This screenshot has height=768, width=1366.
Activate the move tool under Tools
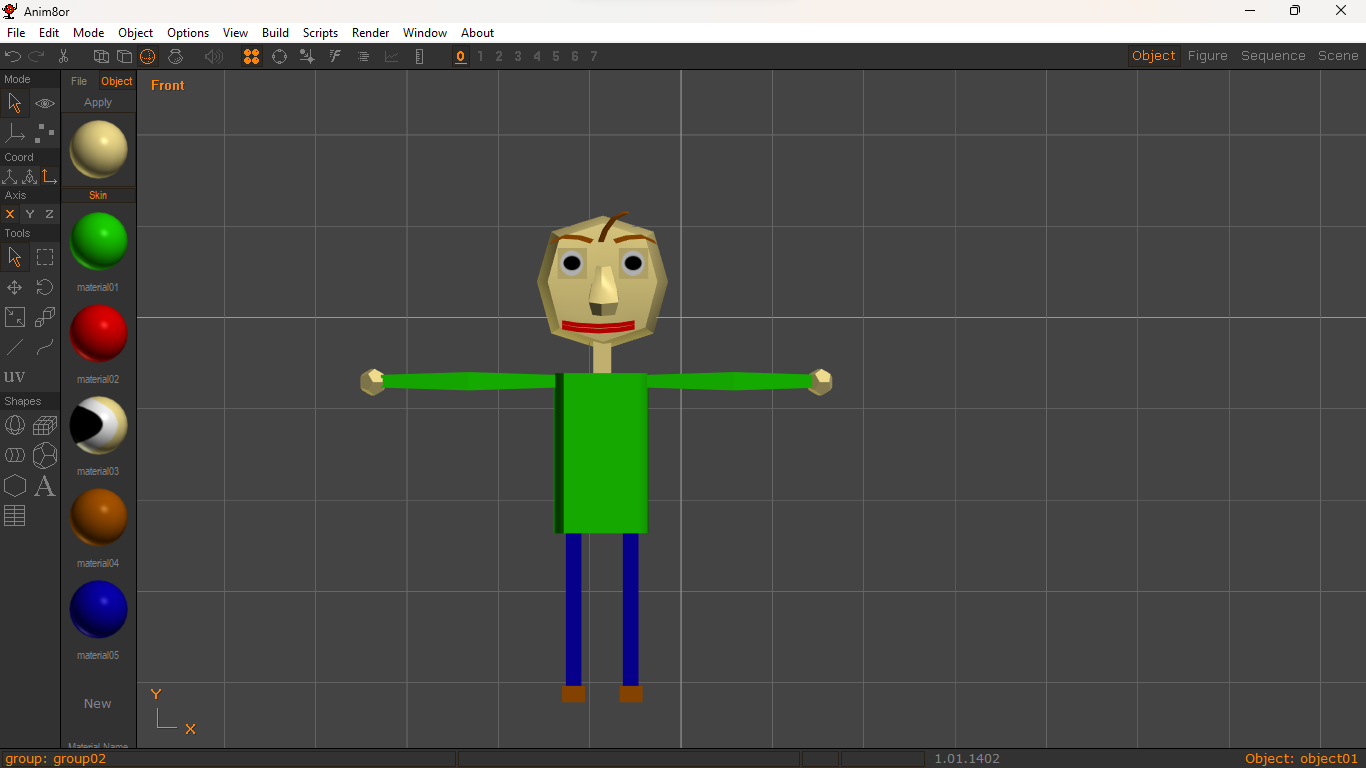(14, 287)
